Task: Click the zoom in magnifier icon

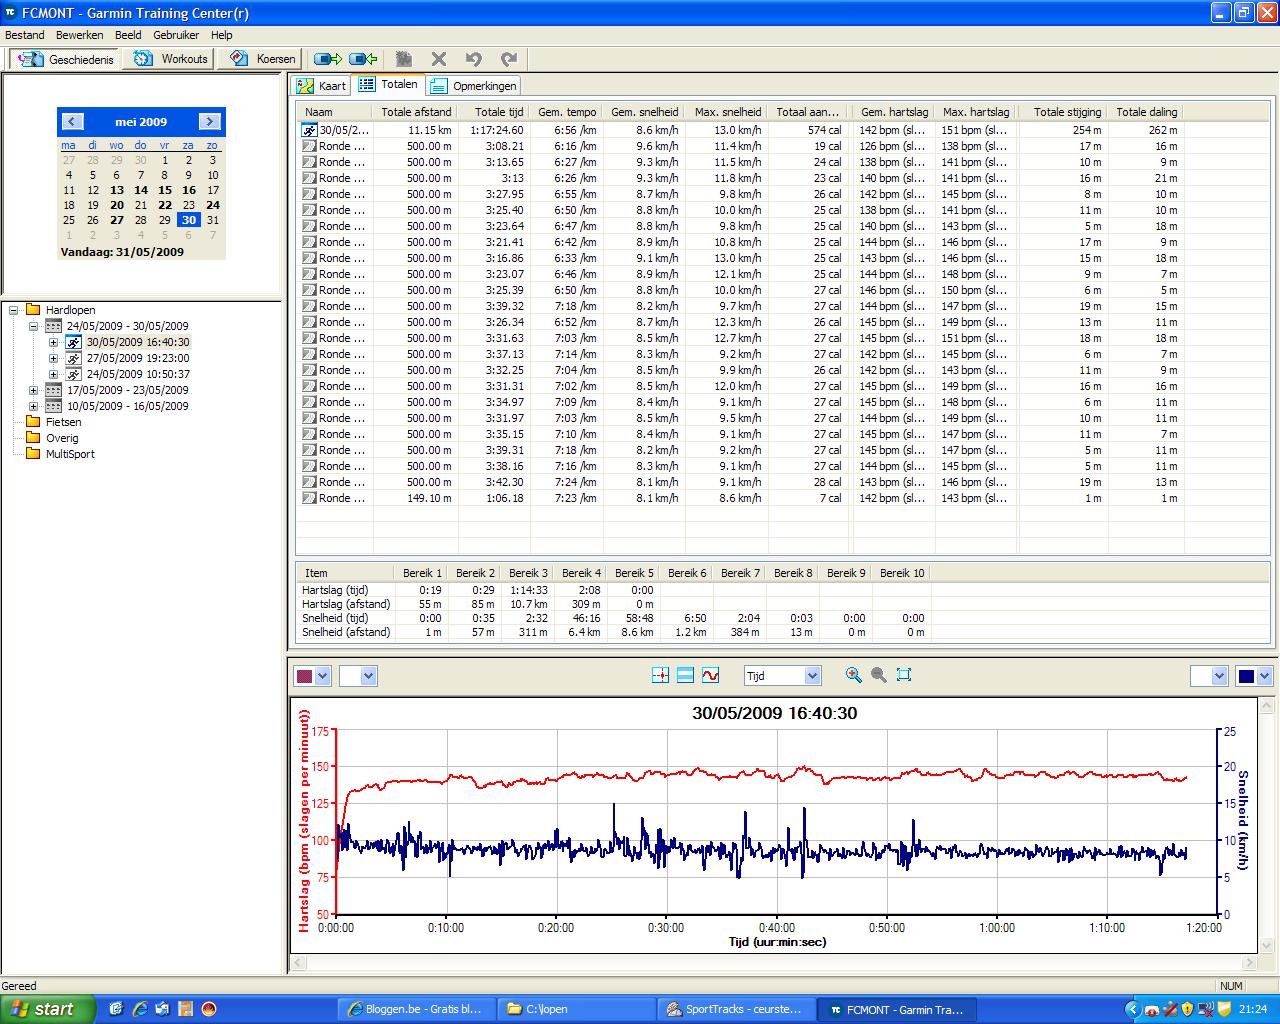Action: (x=854, y=675)
